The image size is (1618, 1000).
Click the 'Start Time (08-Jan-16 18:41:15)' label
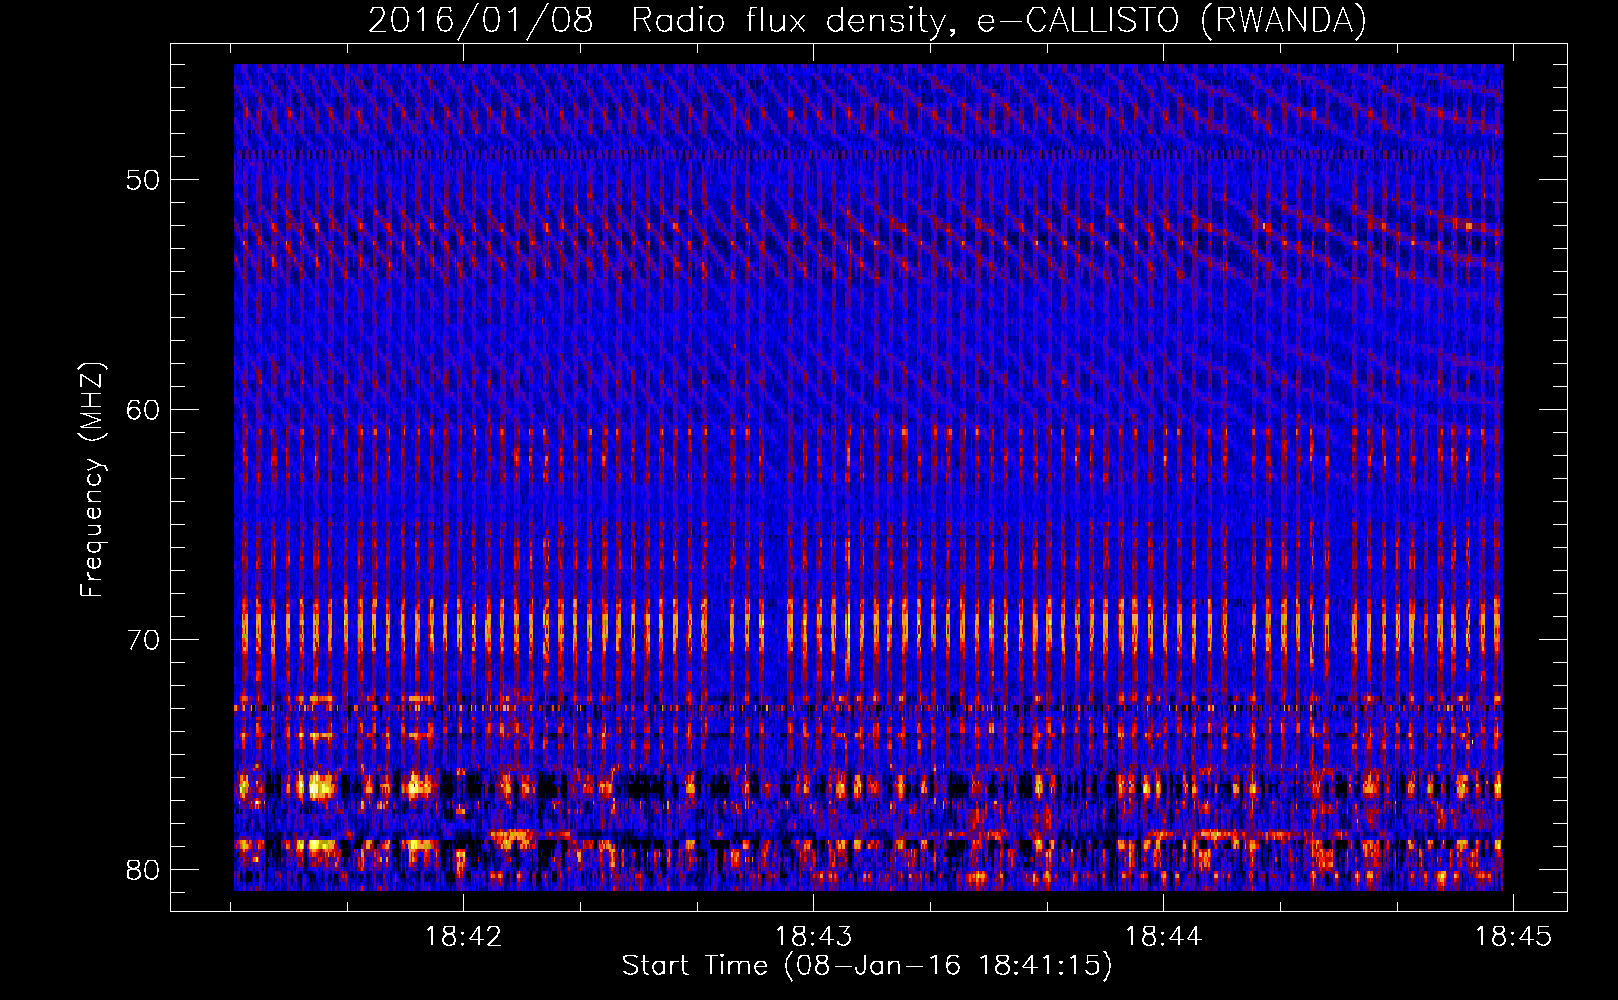click(867, 966)
